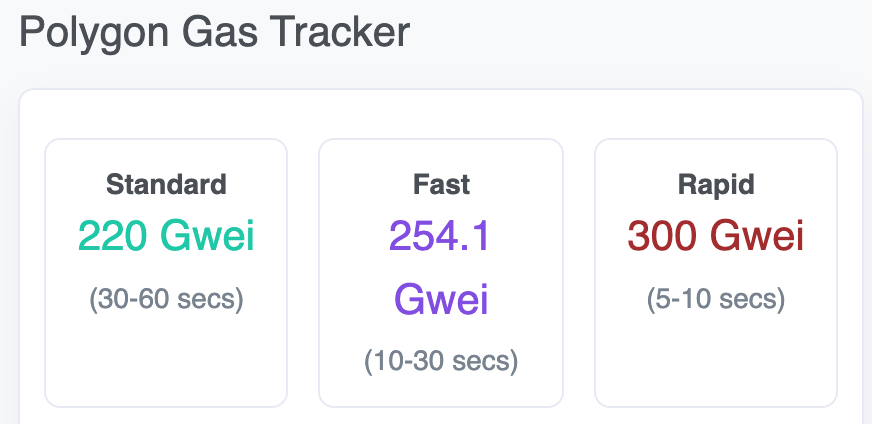Click the purple 254.1 value
The image size is (872, 424).
439,236
